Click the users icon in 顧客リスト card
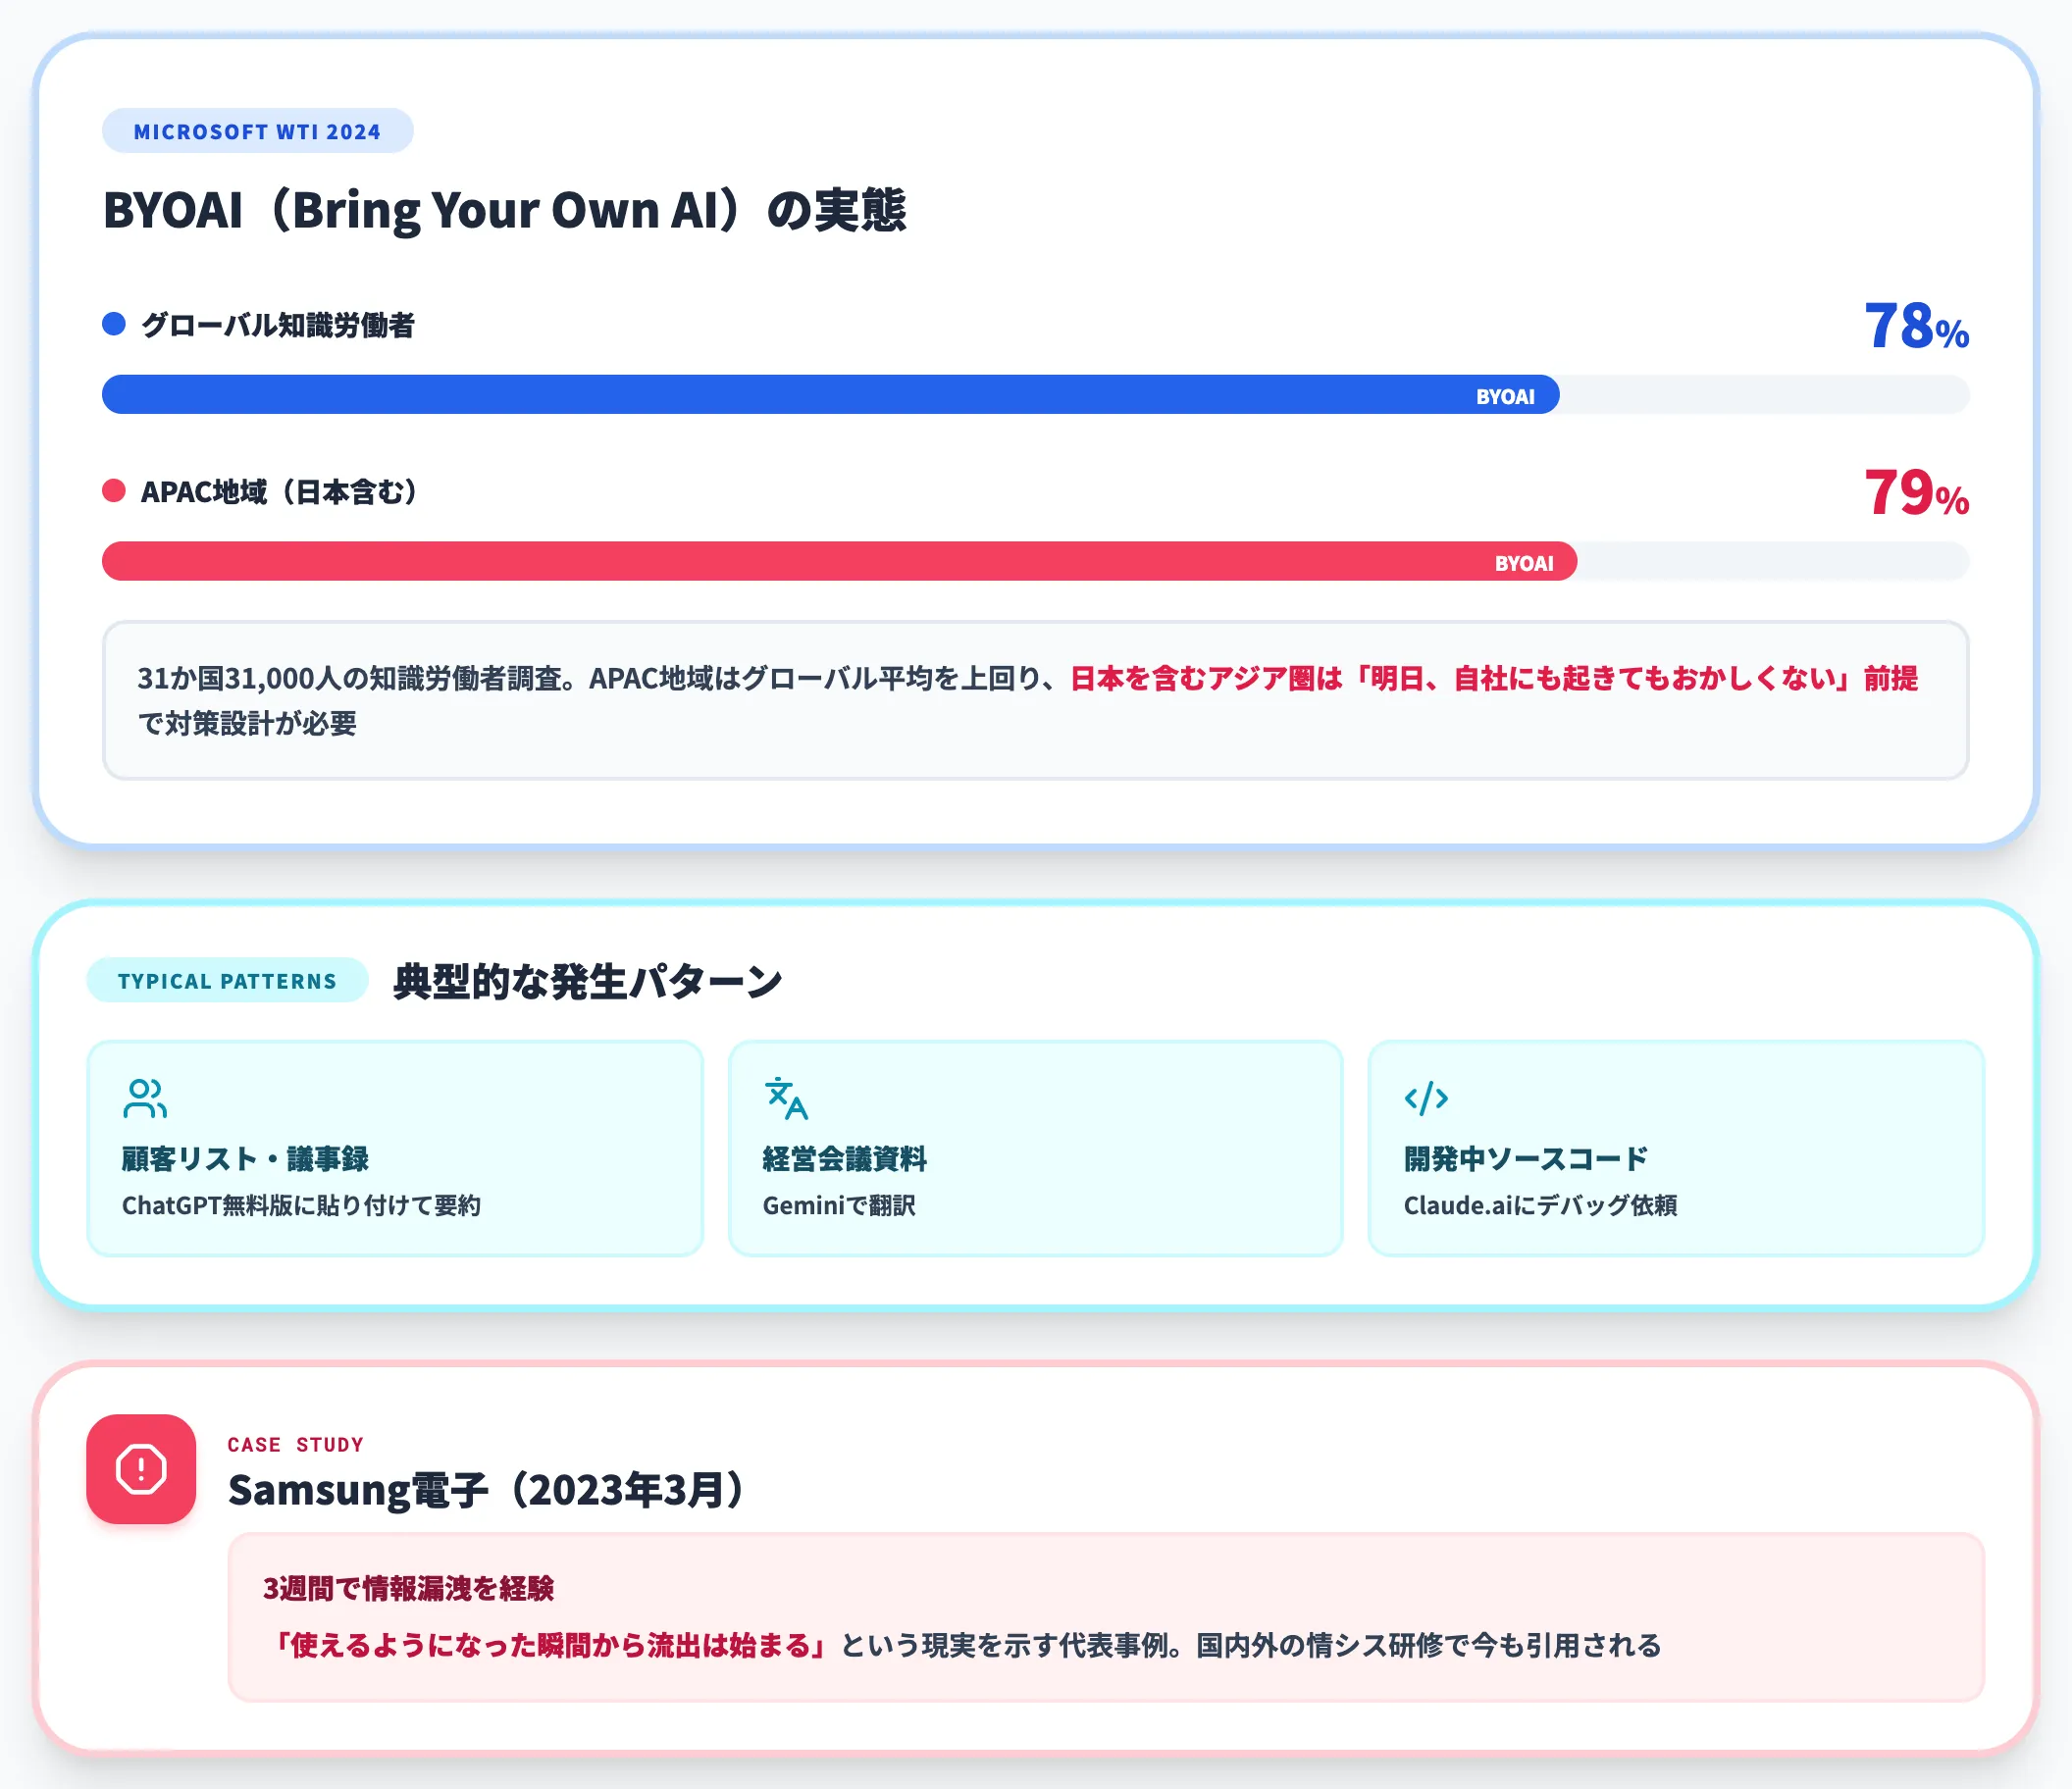The width and height of the screenshot is (2072, 1789). [x=145, y=1098]
